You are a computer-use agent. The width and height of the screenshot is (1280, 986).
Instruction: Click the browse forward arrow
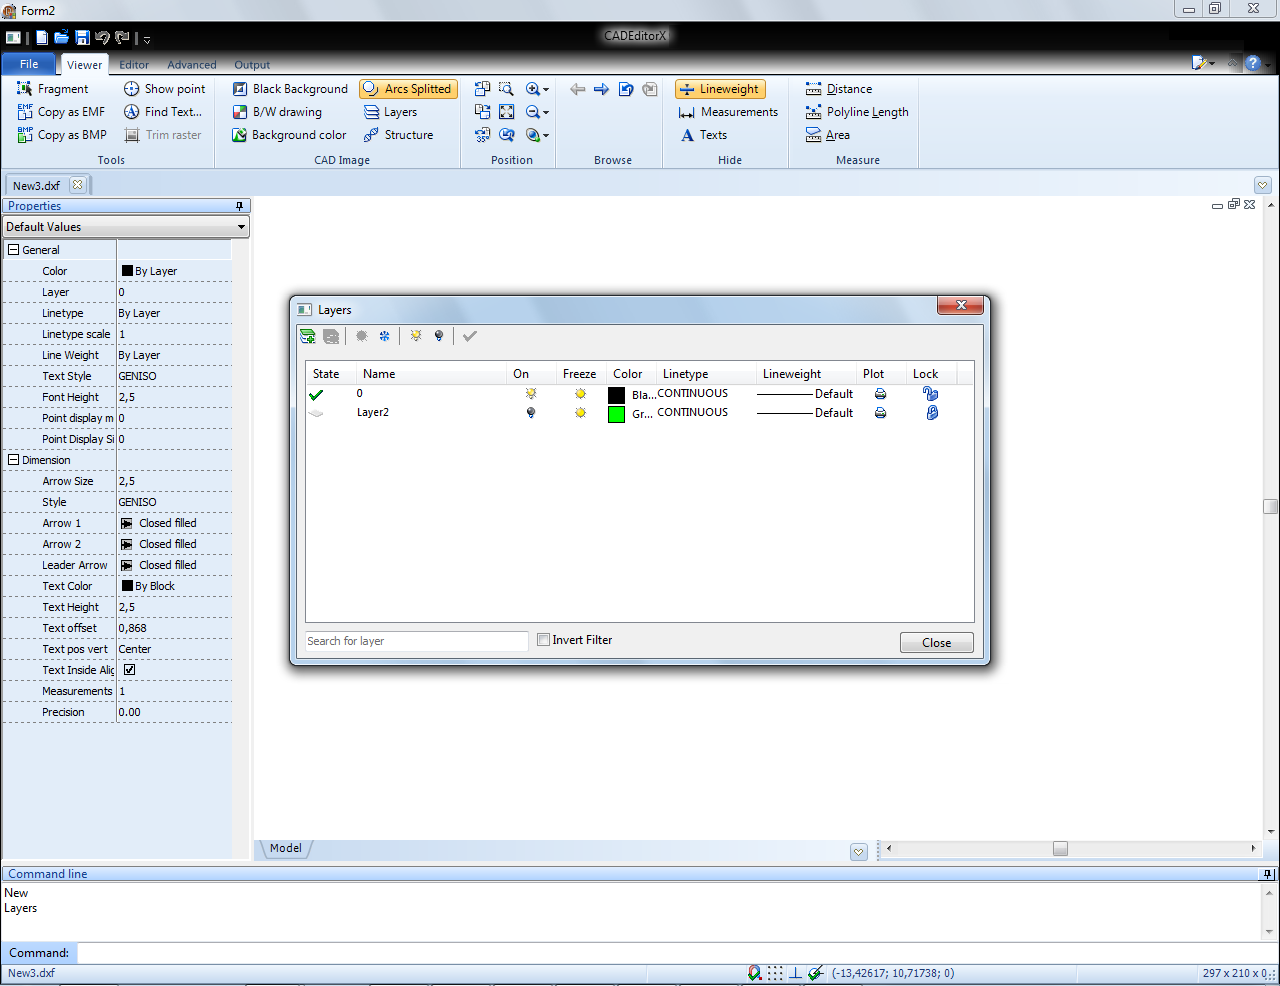(x=601, y=89)
